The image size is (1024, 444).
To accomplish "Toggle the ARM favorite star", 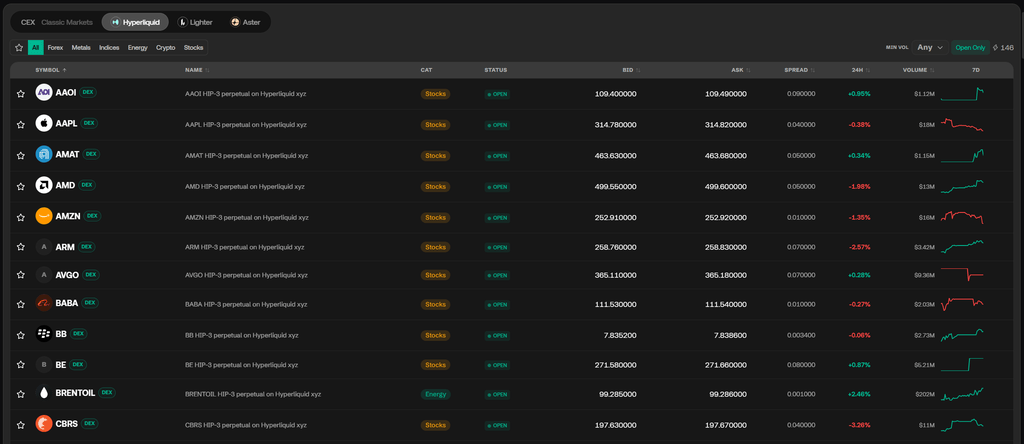I will click(x=20, y=247).
